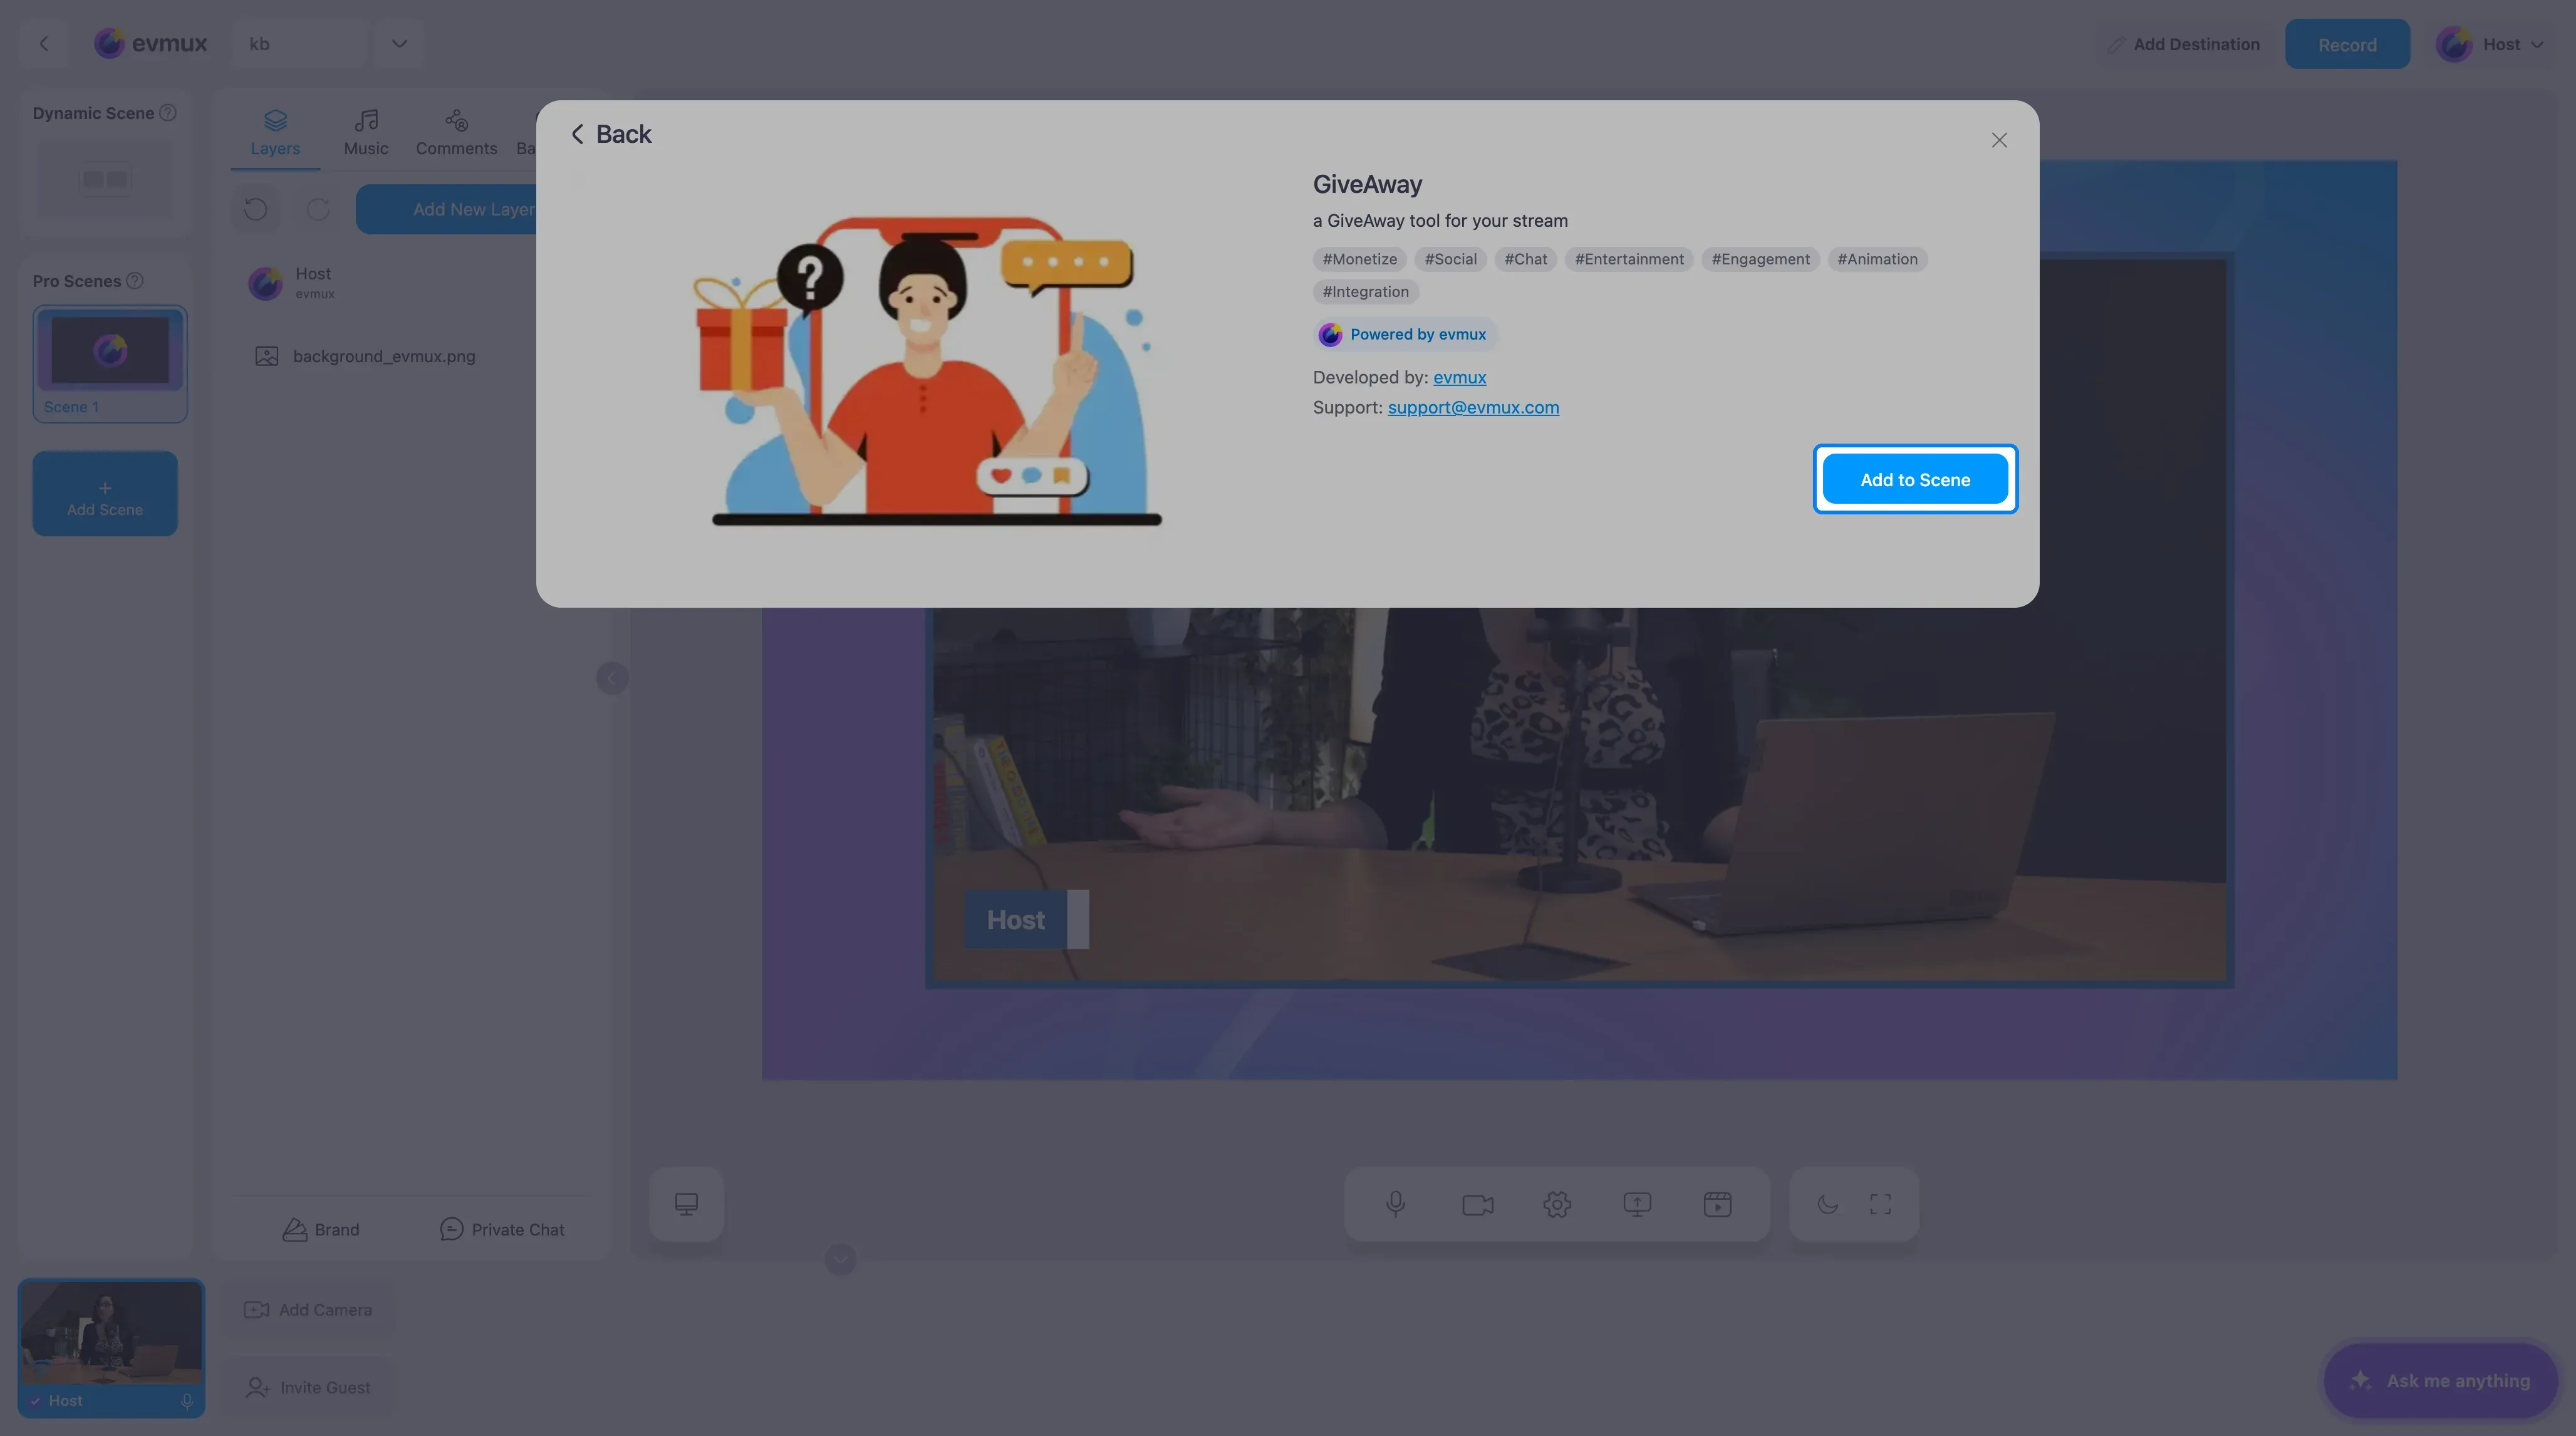Viewport: 2576px width, 1436px height.
Task: Toggle dark mode moon icon
Action: click(1827, 1204)
